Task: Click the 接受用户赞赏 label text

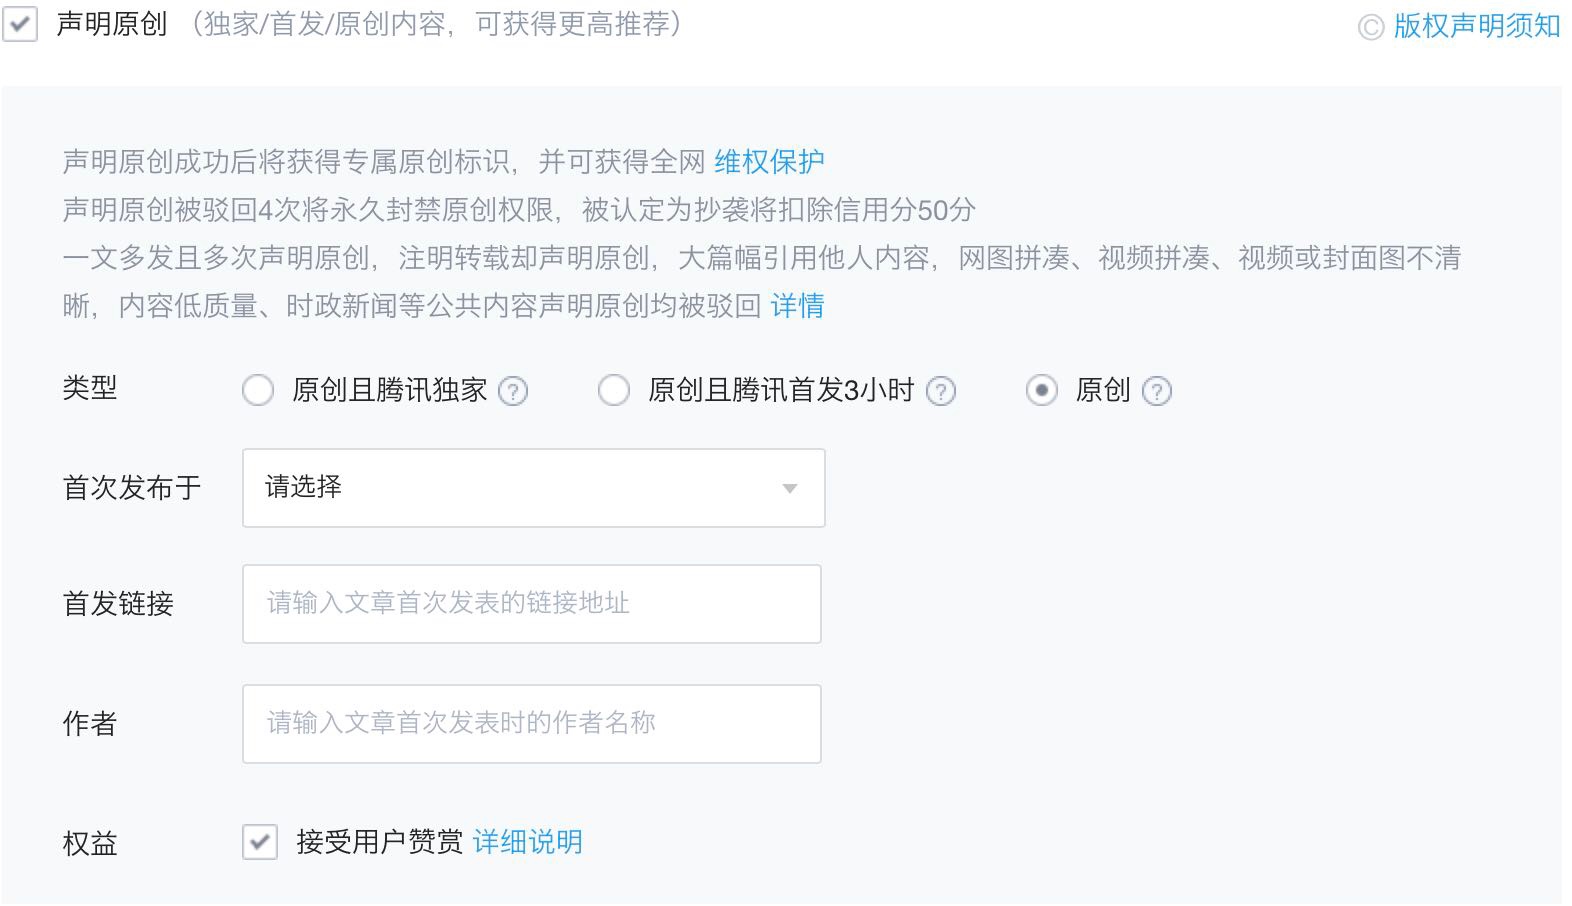Action: click(x=380, y=842)
